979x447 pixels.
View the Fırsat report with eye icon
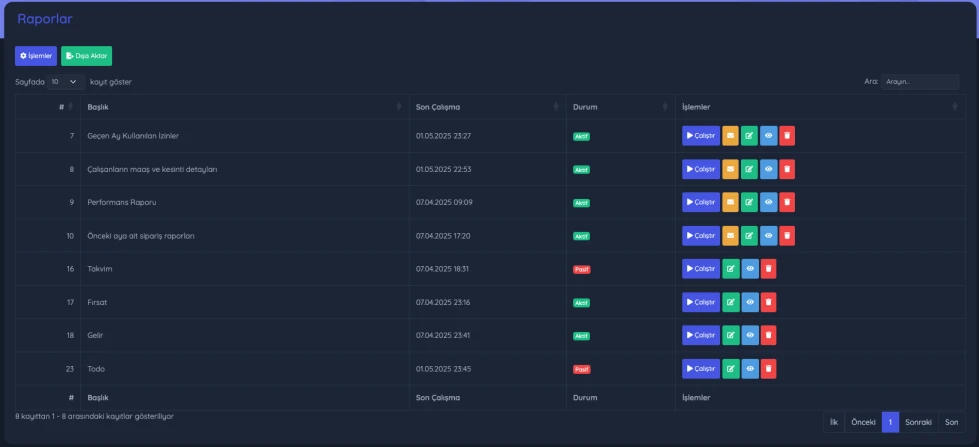click(x=750, y=302)
